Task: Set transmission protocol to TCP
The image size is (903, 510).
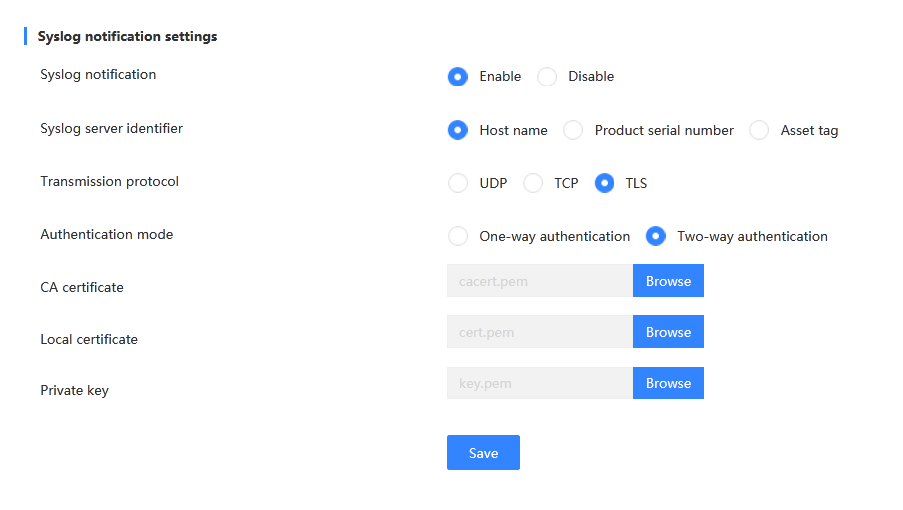Action: point(533,183)
